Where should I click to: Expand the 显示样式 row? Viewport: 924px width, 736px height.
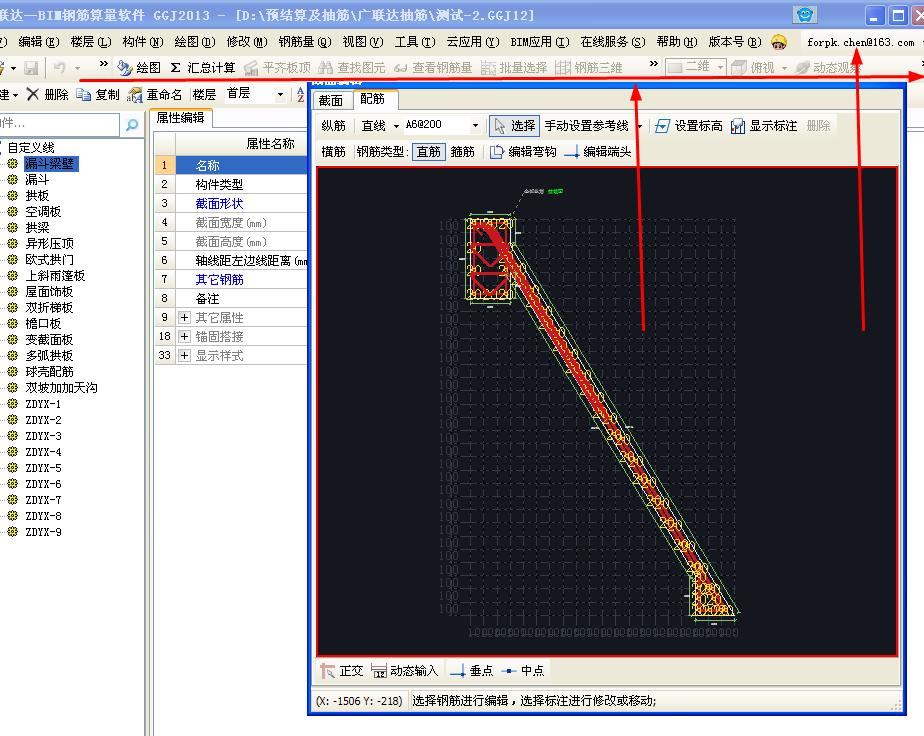coord(184,355)
